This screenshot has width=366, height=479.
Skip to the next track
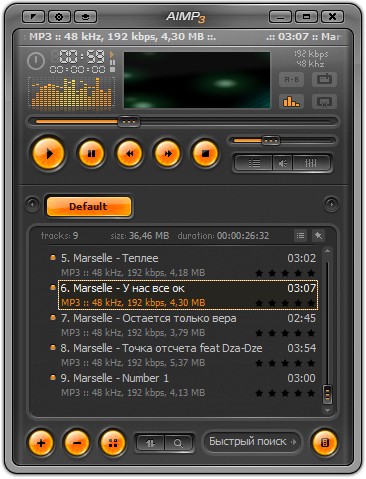pos(167,153)
